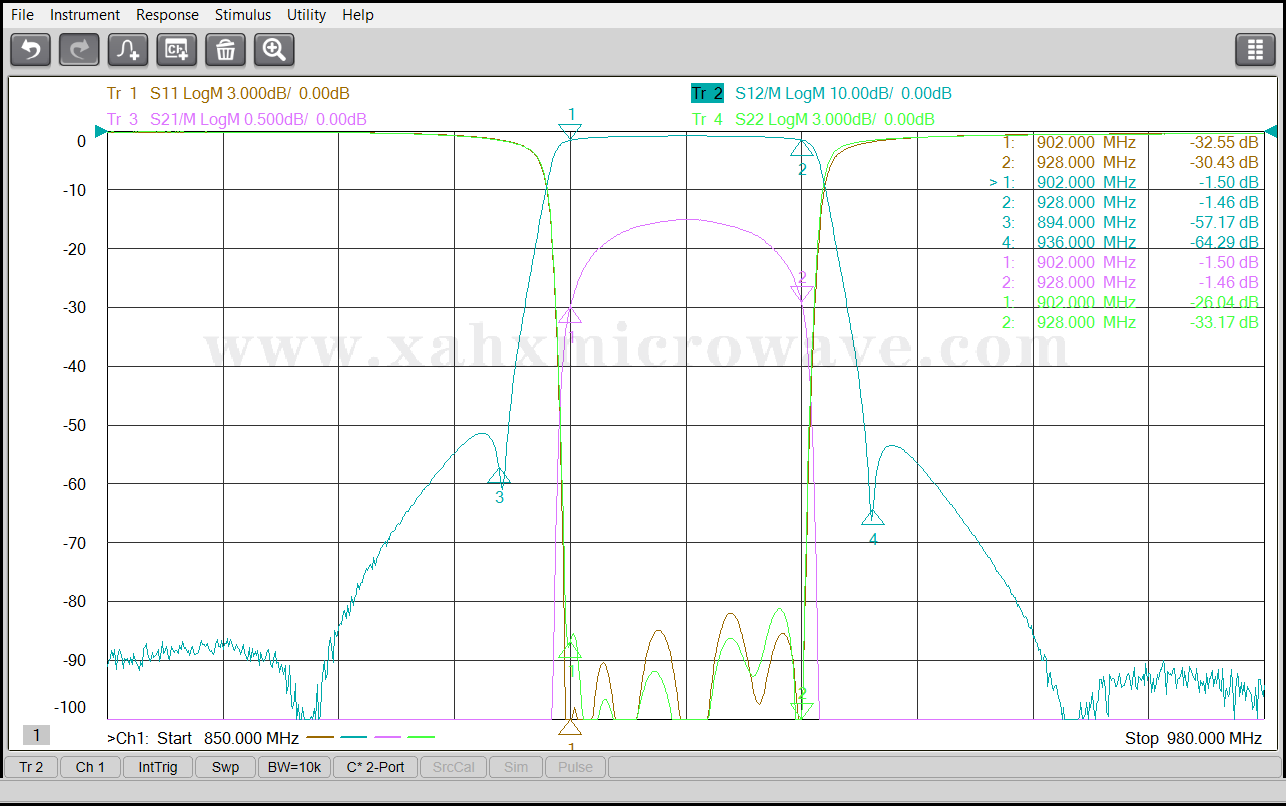
Task: Open the grid panel icon at top right
Action: tap(1255, 49)
